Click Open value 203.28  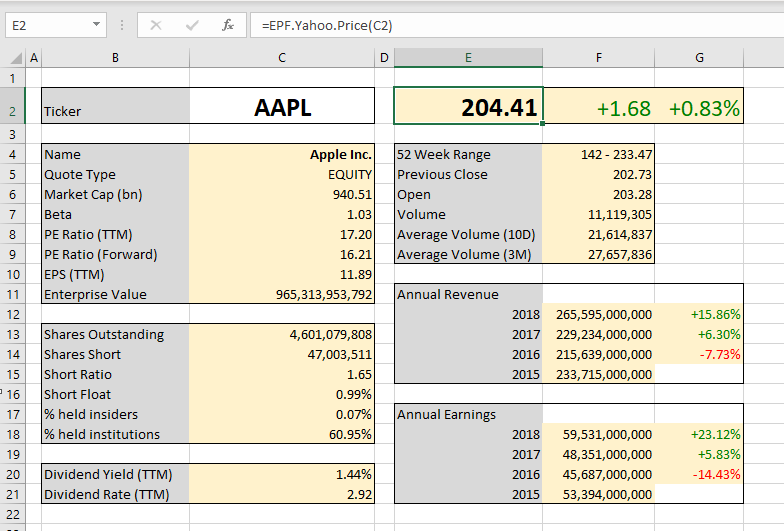598,194
